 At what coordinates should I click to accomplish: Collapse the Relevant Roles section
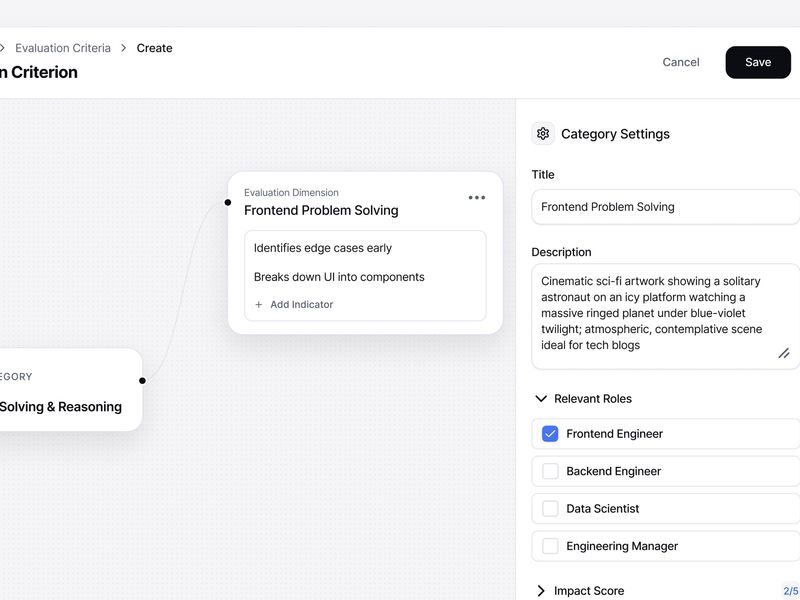pyautogui.click(x=540, y=398)
